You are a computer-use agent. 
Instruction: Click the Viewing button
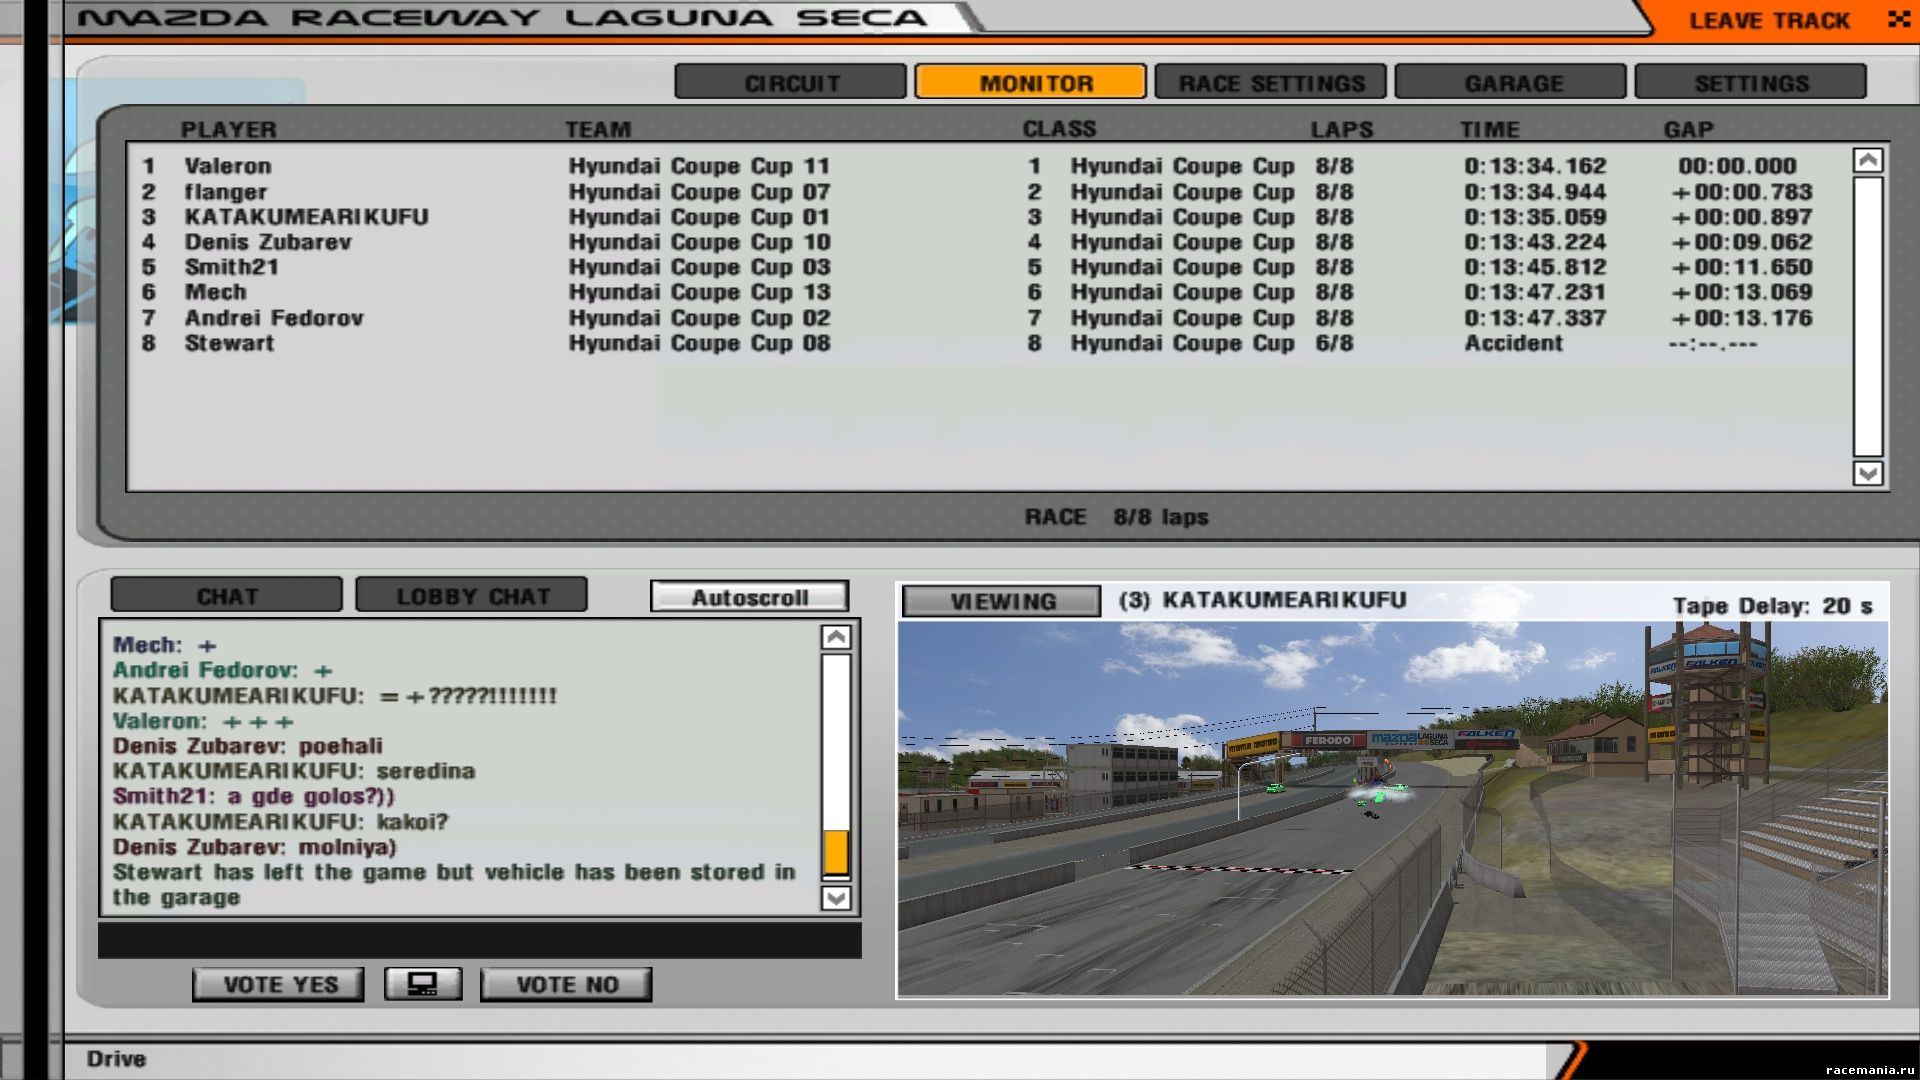(1002, 601)
